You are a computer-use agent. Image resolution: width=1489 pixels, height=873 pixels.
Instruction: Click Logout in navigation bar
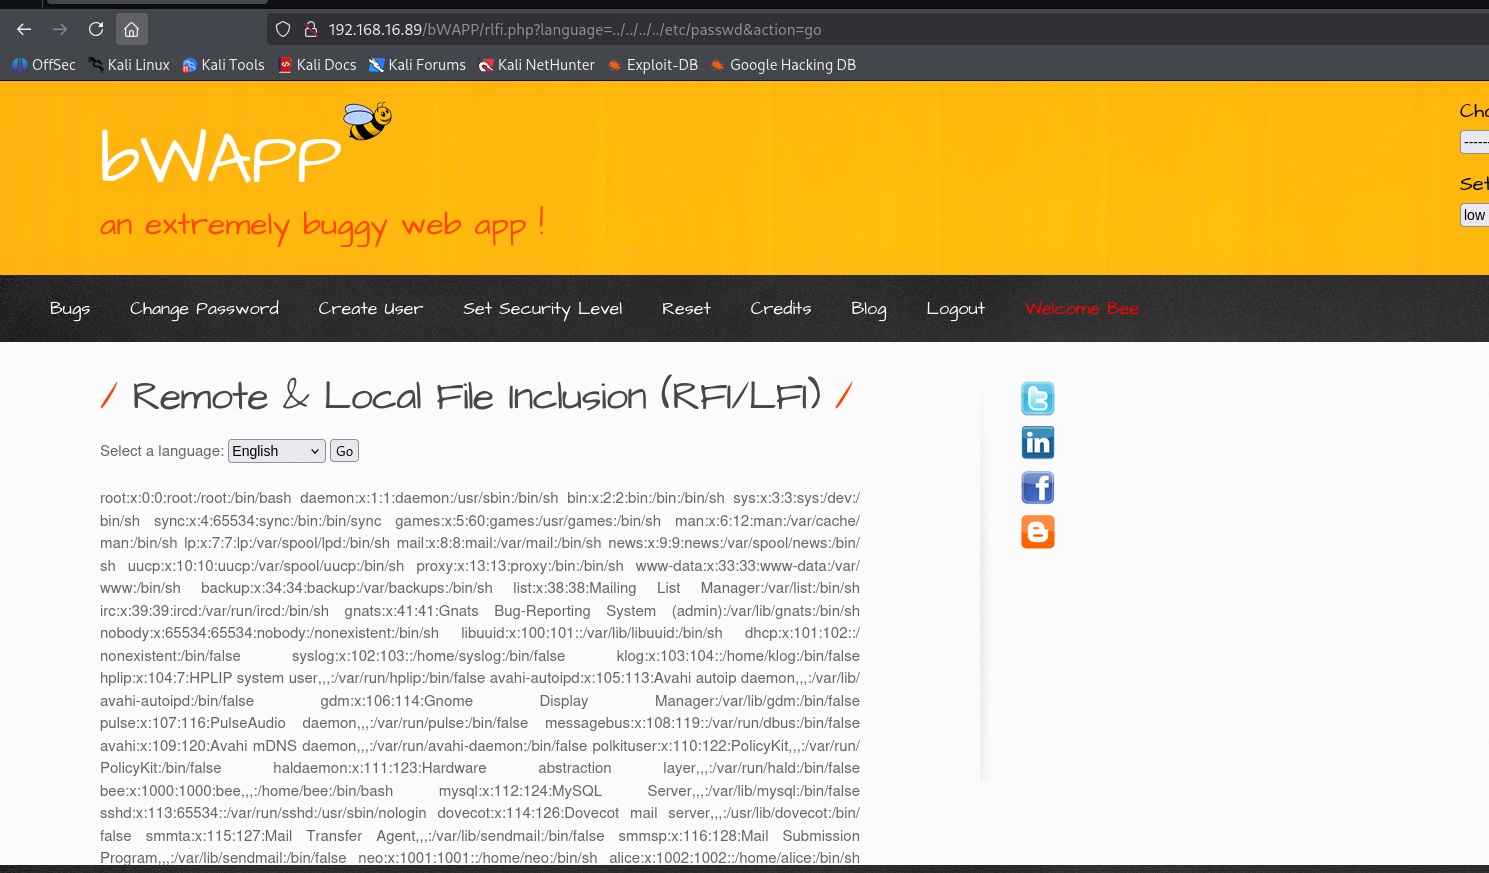(955, 308)
